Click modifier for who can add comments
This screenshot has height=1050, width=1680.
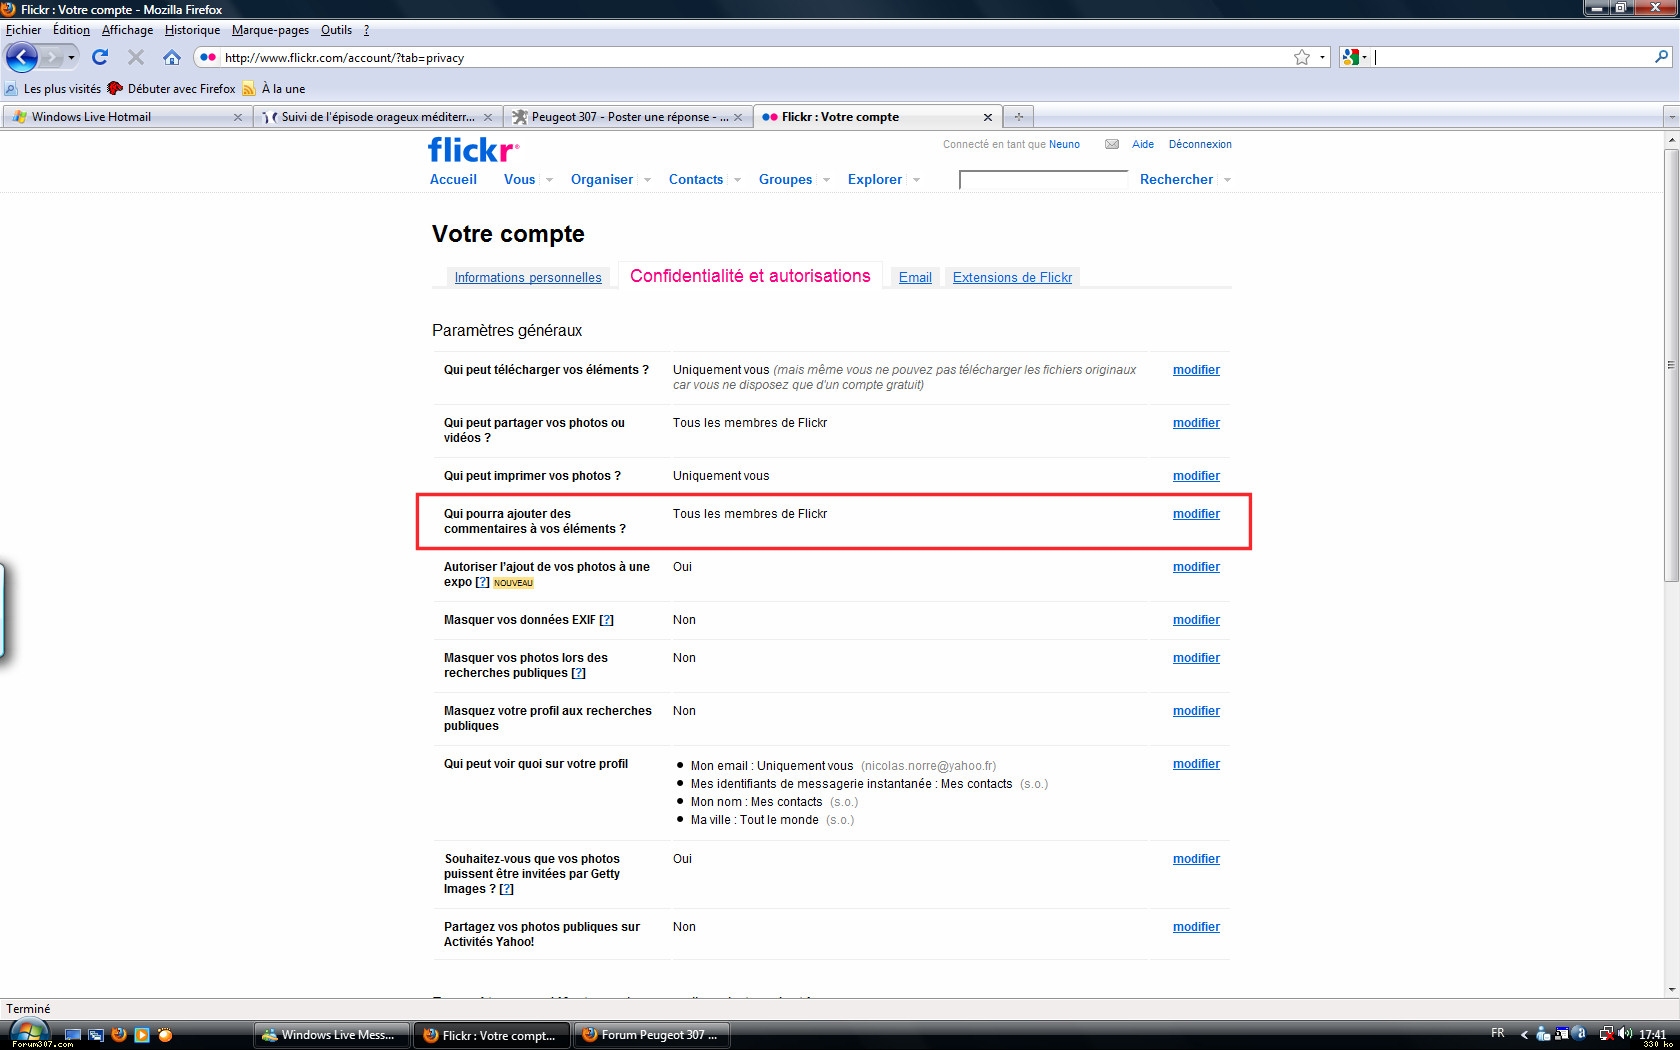pos(1196,514)
